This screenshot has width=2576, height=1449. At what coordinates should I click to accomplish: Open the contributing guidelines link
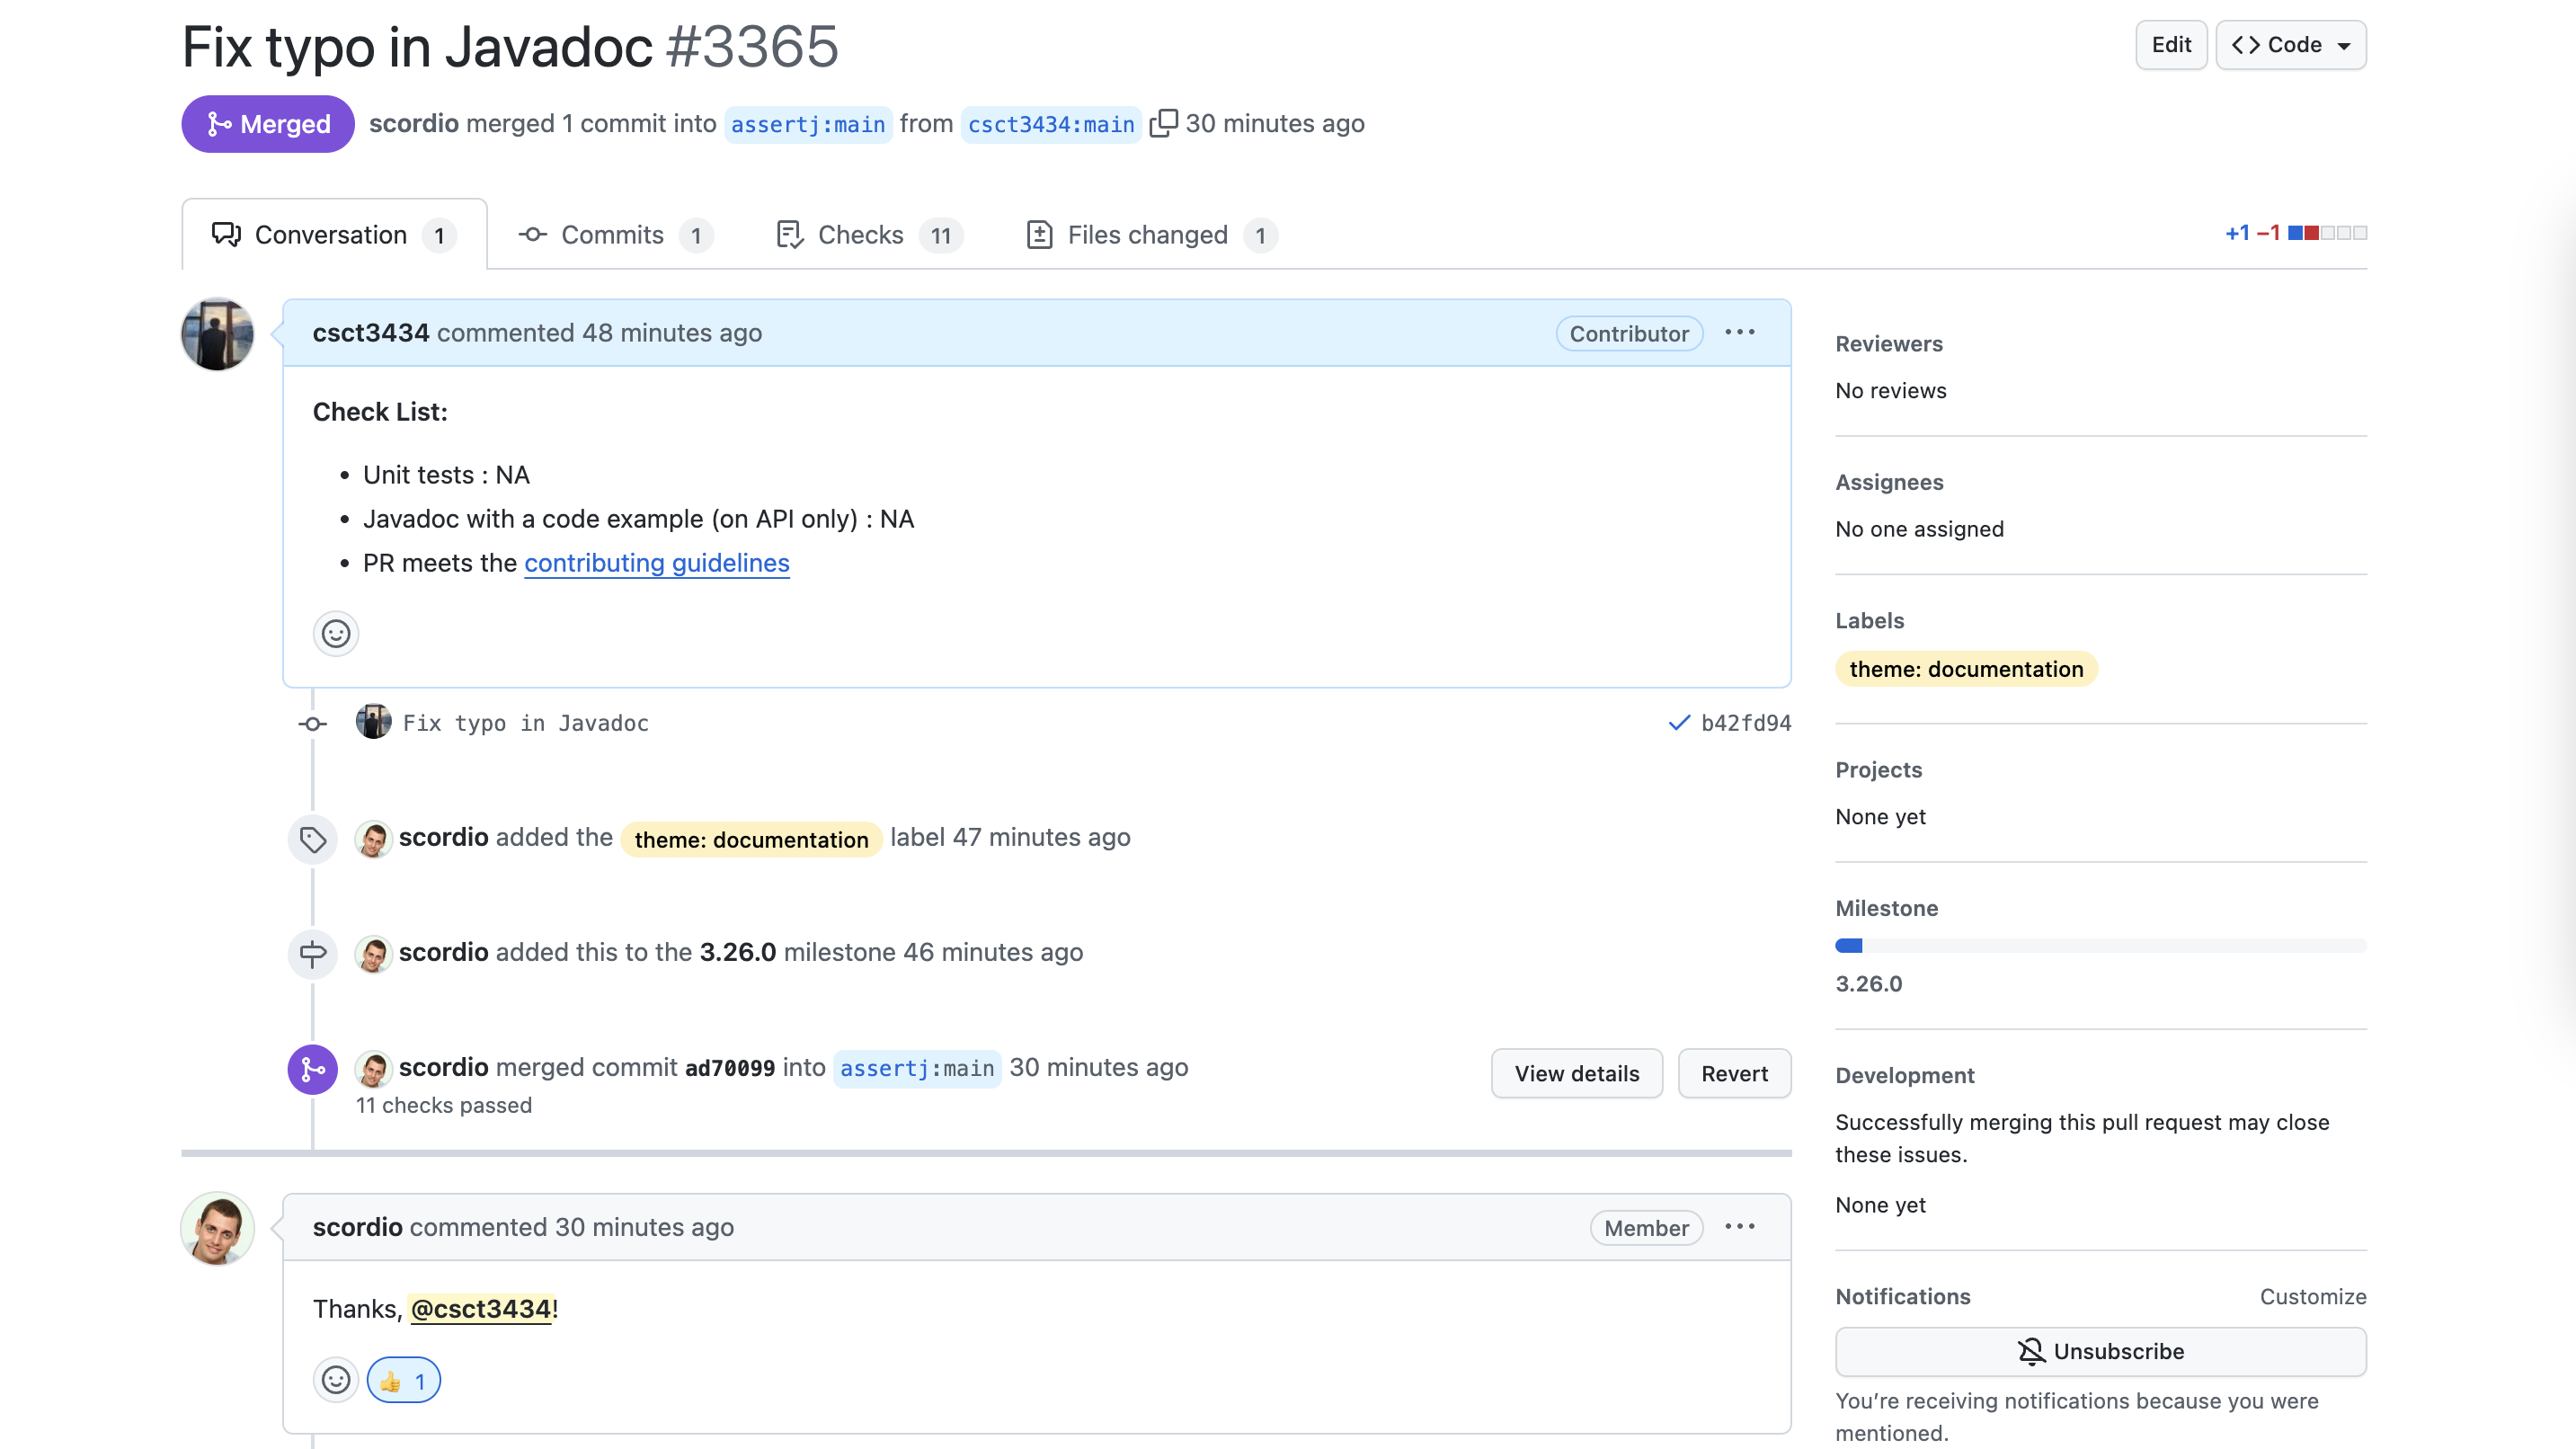click(x=656, y=563)
